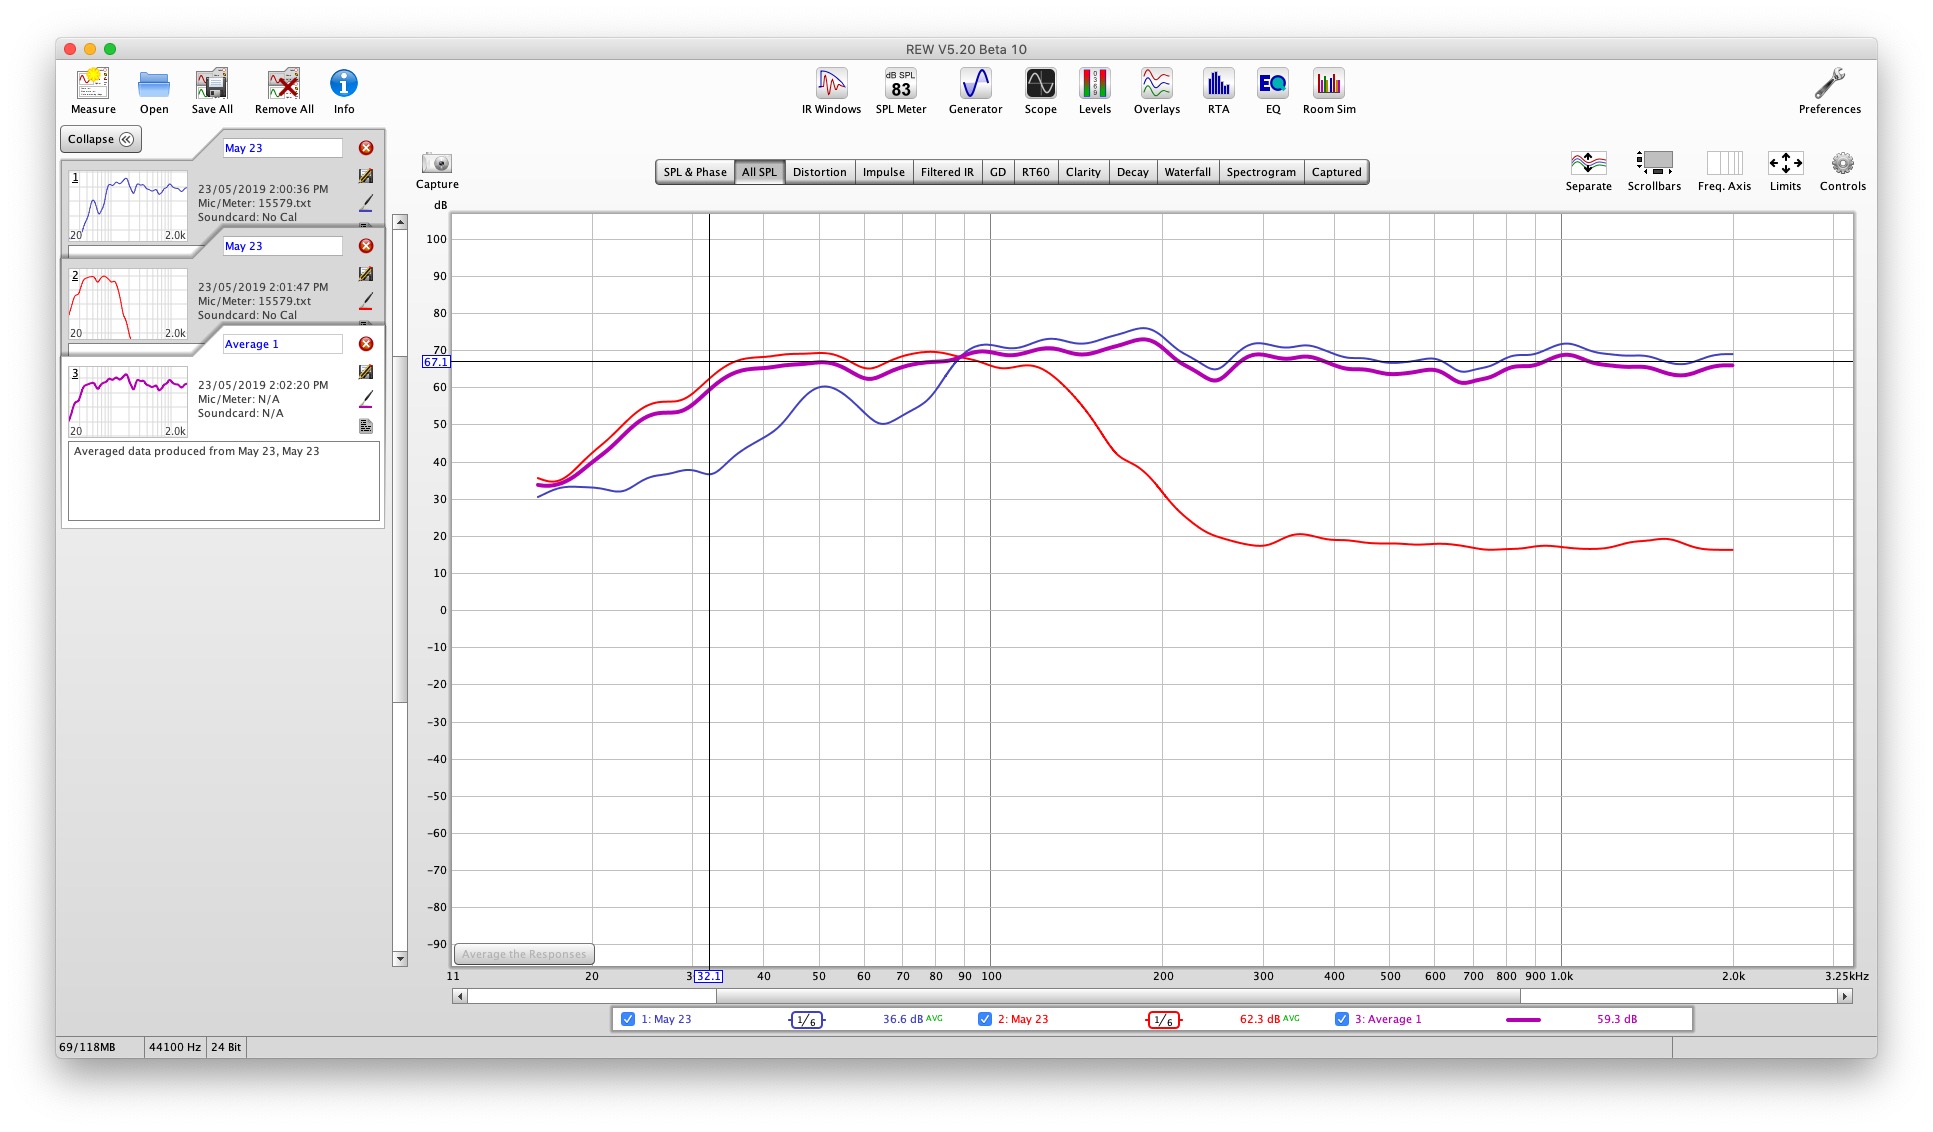Screen dimensions: 1933x1132
Task: Open the red 1/6 smoothing selector
Action: (x=1163, y=1020)
